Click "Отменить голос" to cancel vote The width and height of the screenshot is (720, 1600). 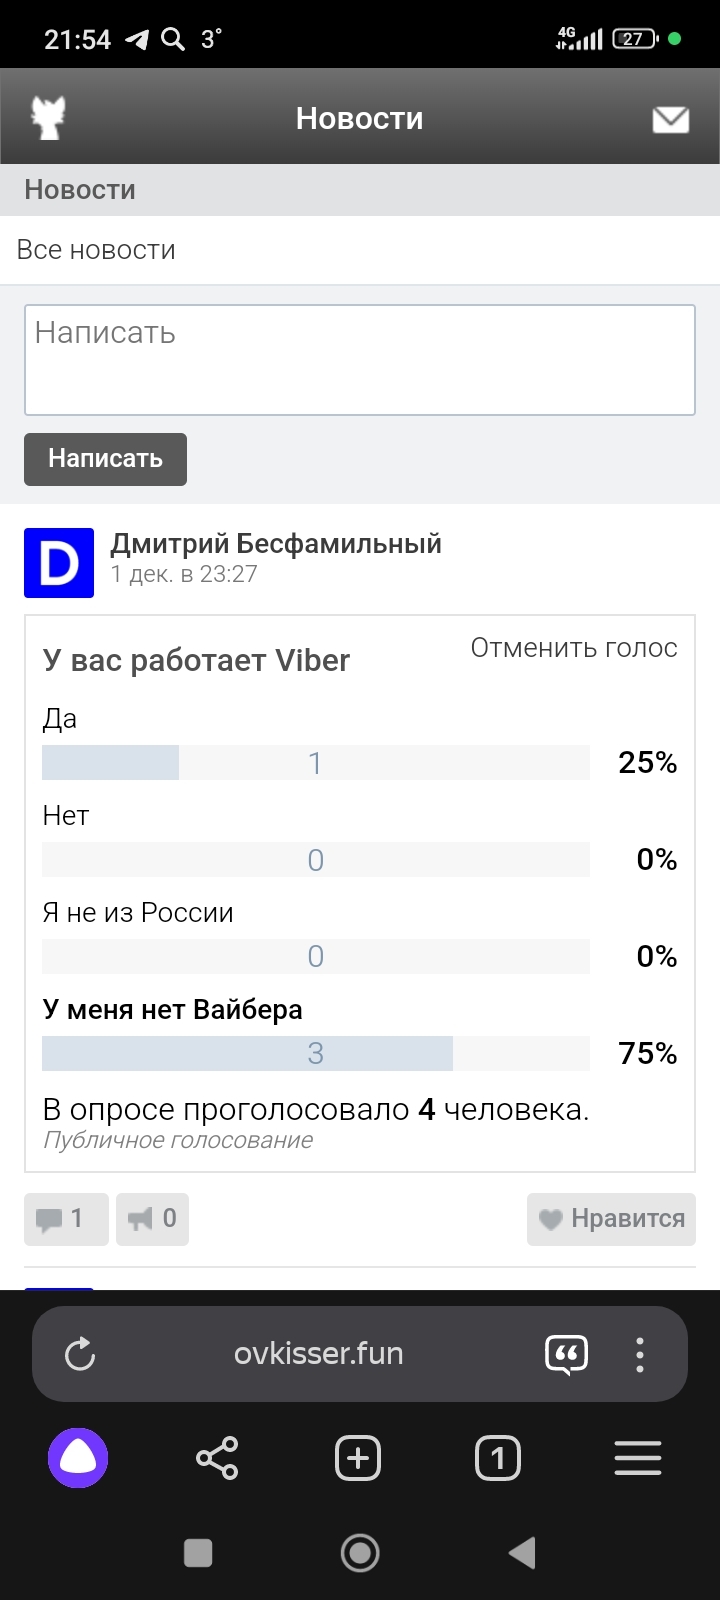coord(574,648)
